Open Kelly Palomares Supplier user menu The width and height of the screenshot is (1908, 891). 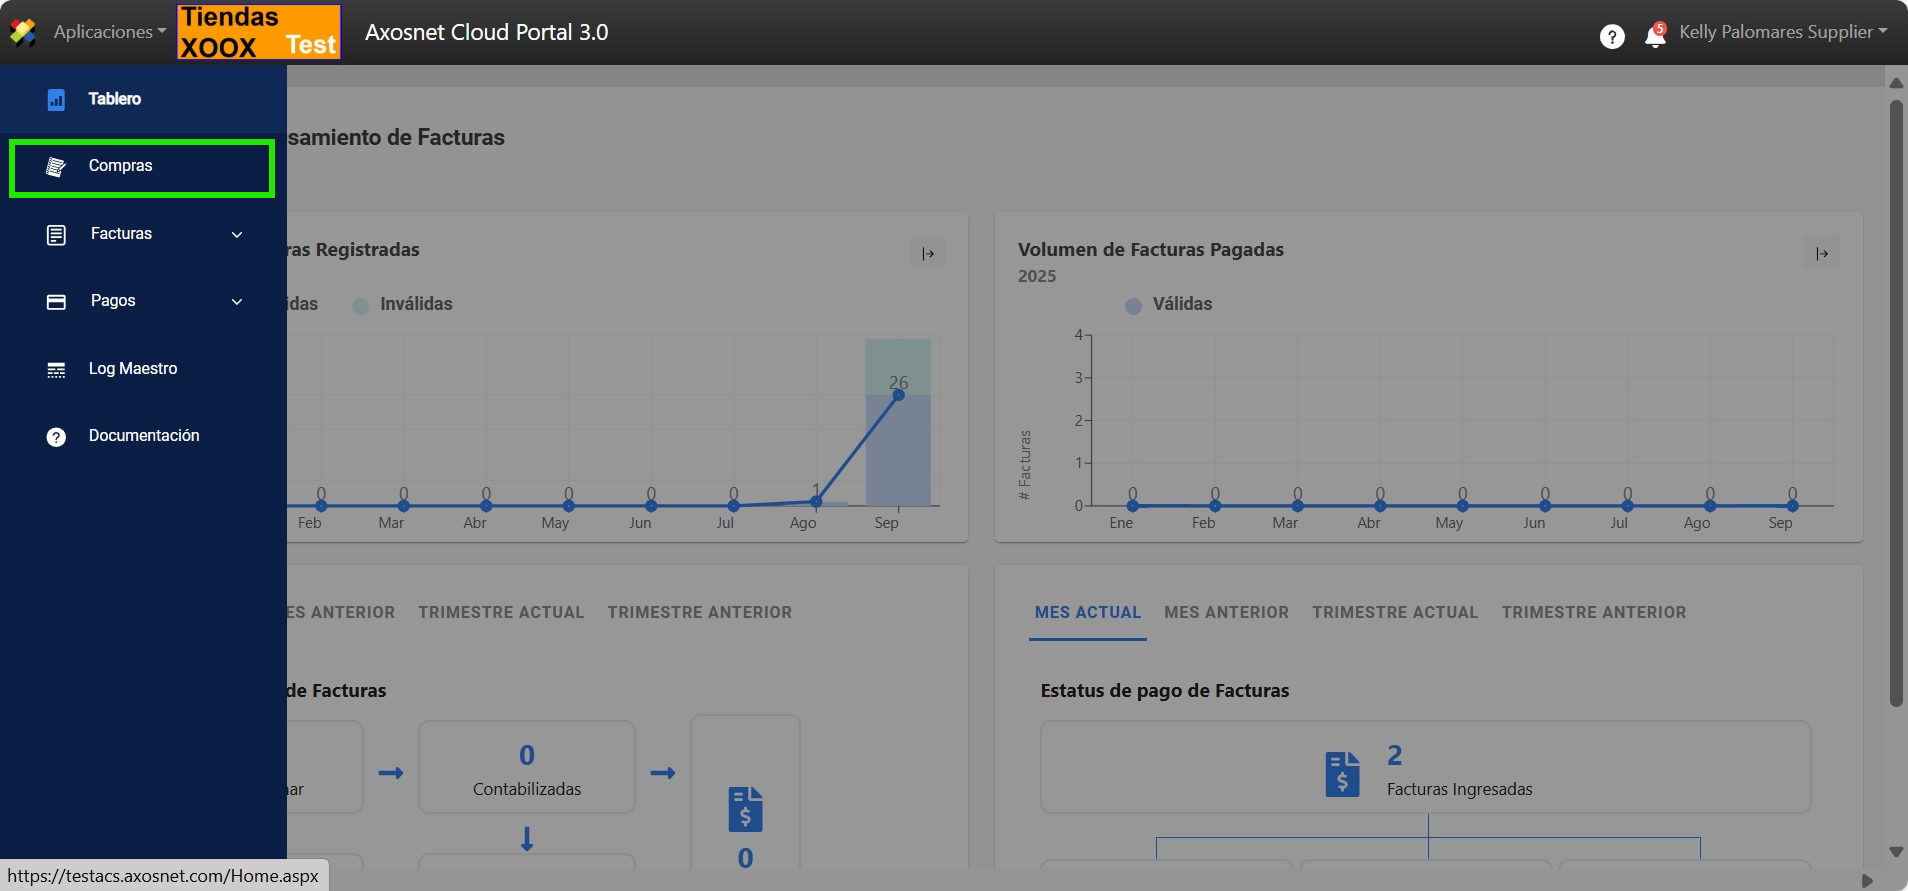[x=1782, y=32]
